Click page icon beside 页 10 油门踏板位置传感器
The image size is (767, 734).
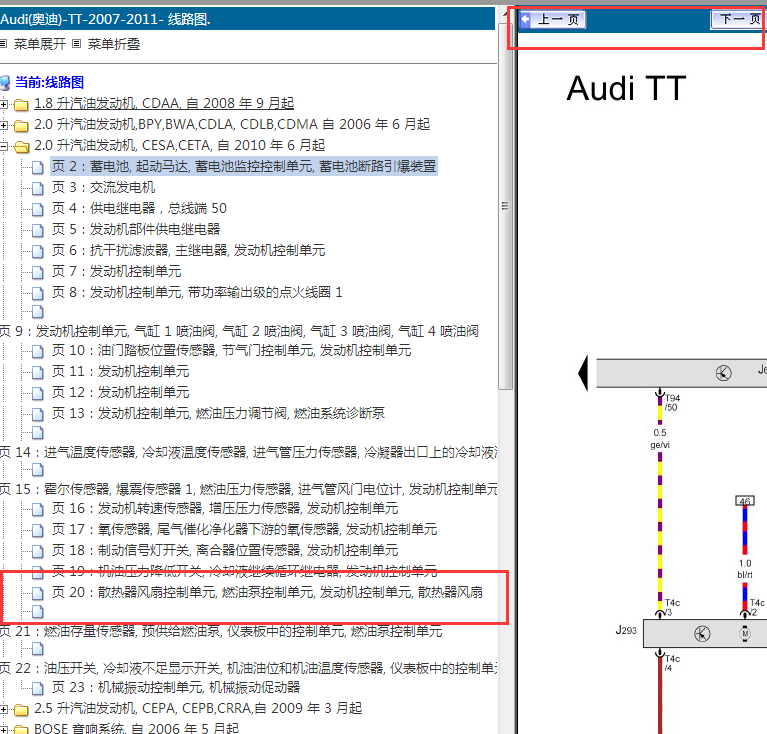click(38, 351)
